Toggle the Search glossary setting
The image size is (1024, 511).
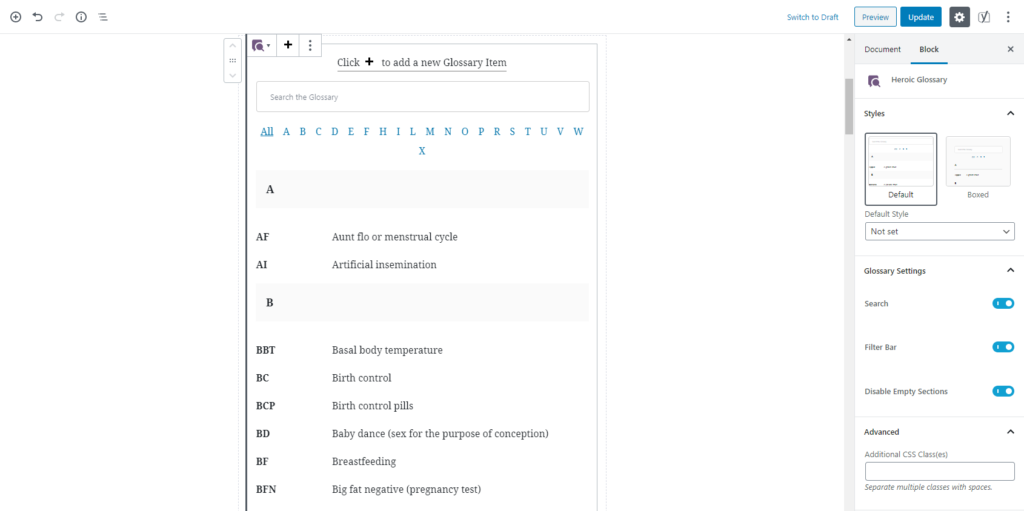point(1003,303)
